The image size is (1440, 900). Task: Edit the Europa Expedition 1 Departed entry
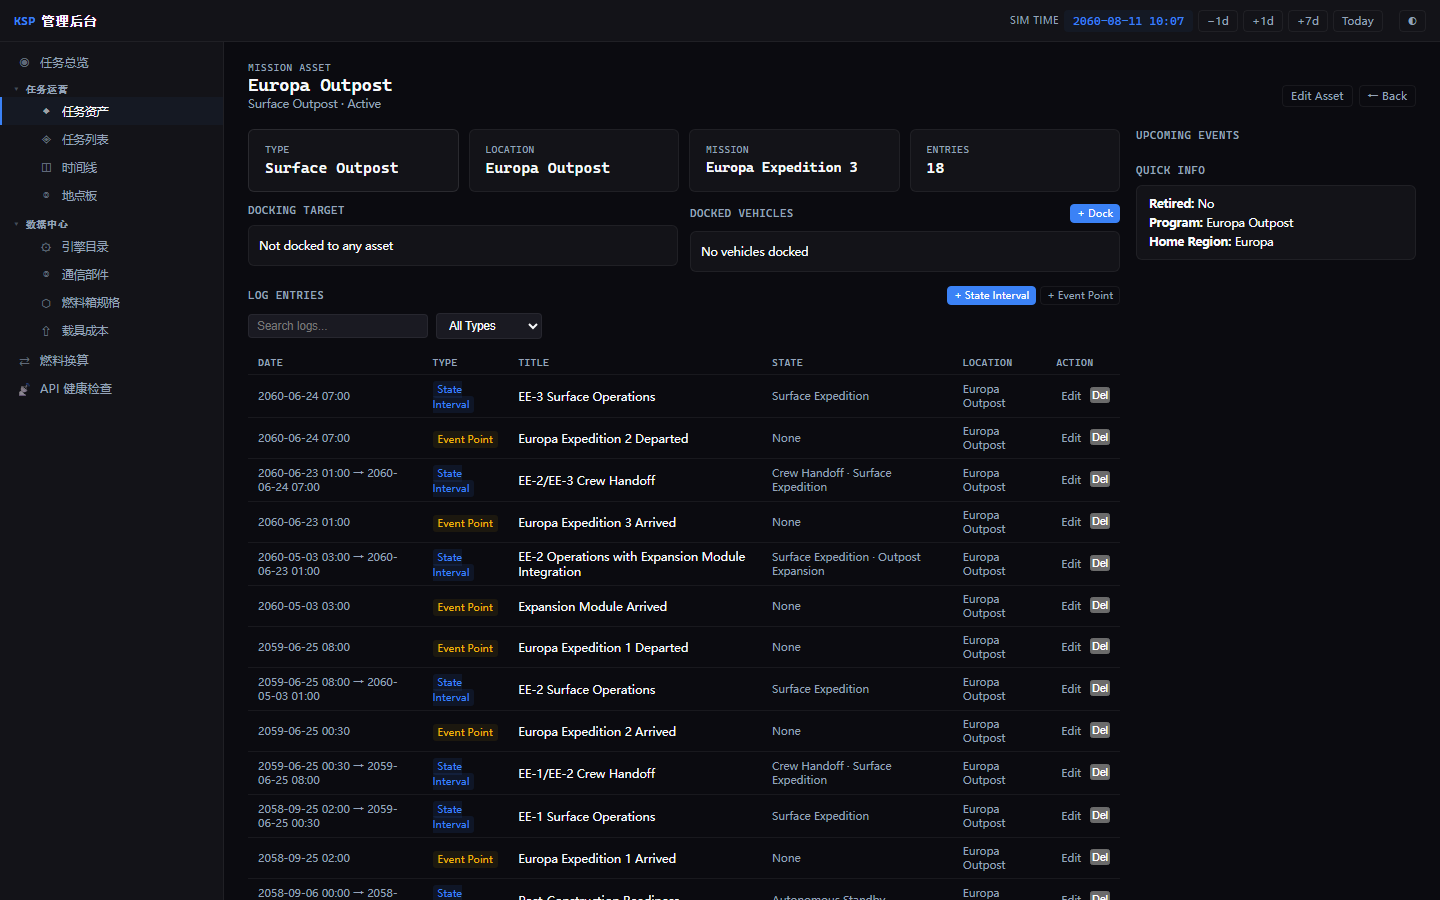(1071, 647)
